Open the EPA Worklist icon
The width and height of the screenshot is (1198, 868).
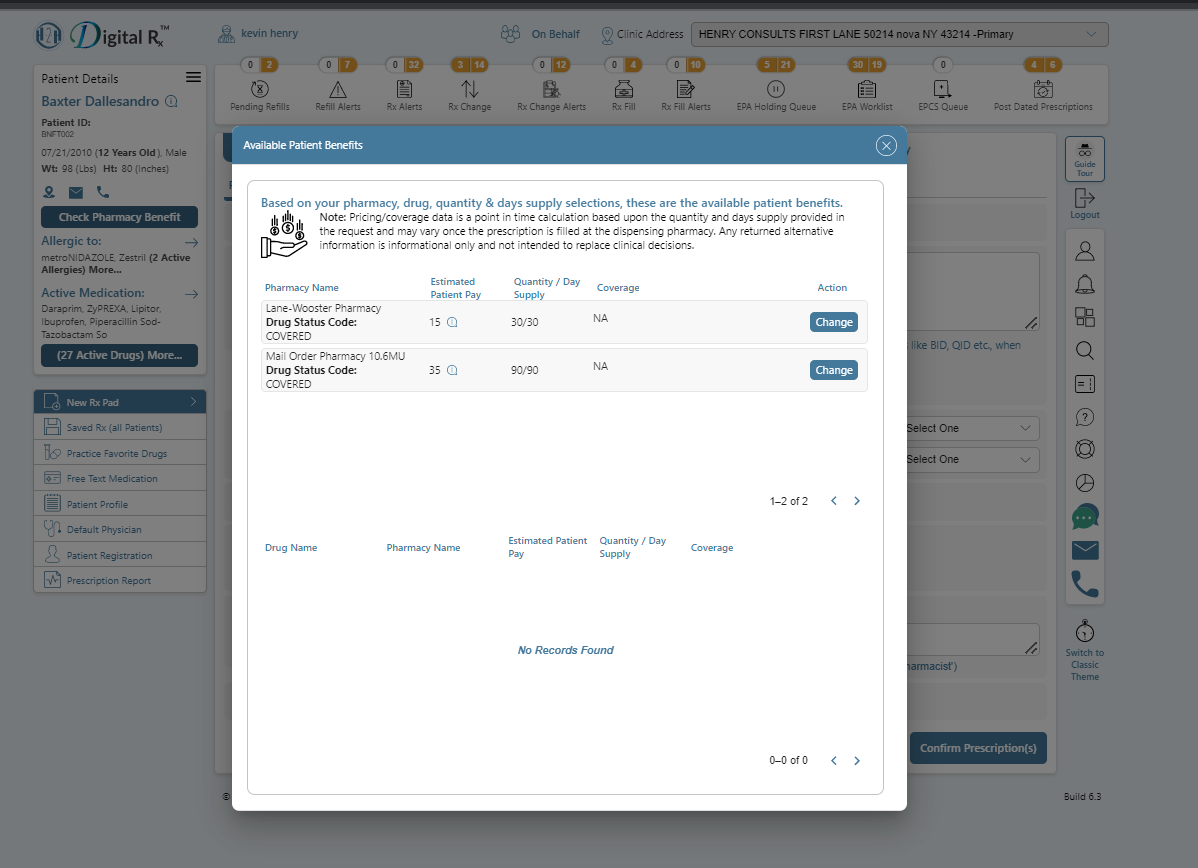click(x=866, y=90)
